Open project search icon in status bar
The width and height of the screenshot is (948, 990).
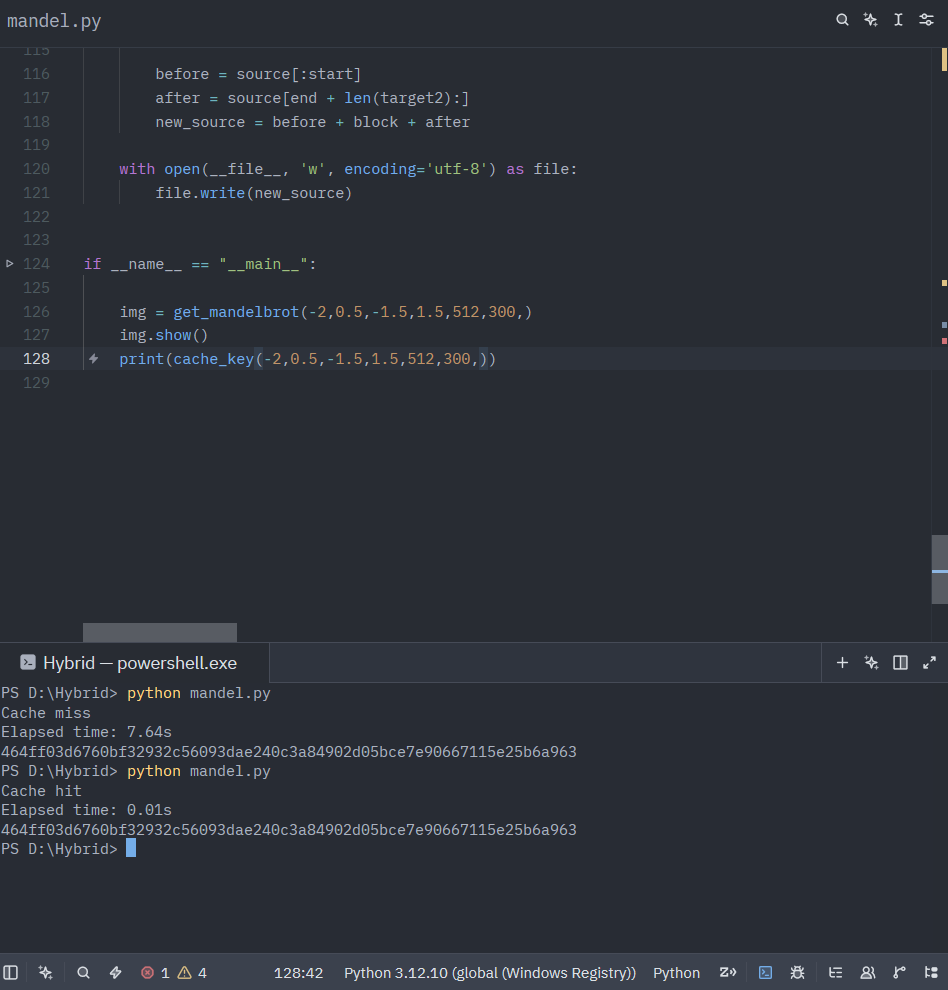(83, 972)
